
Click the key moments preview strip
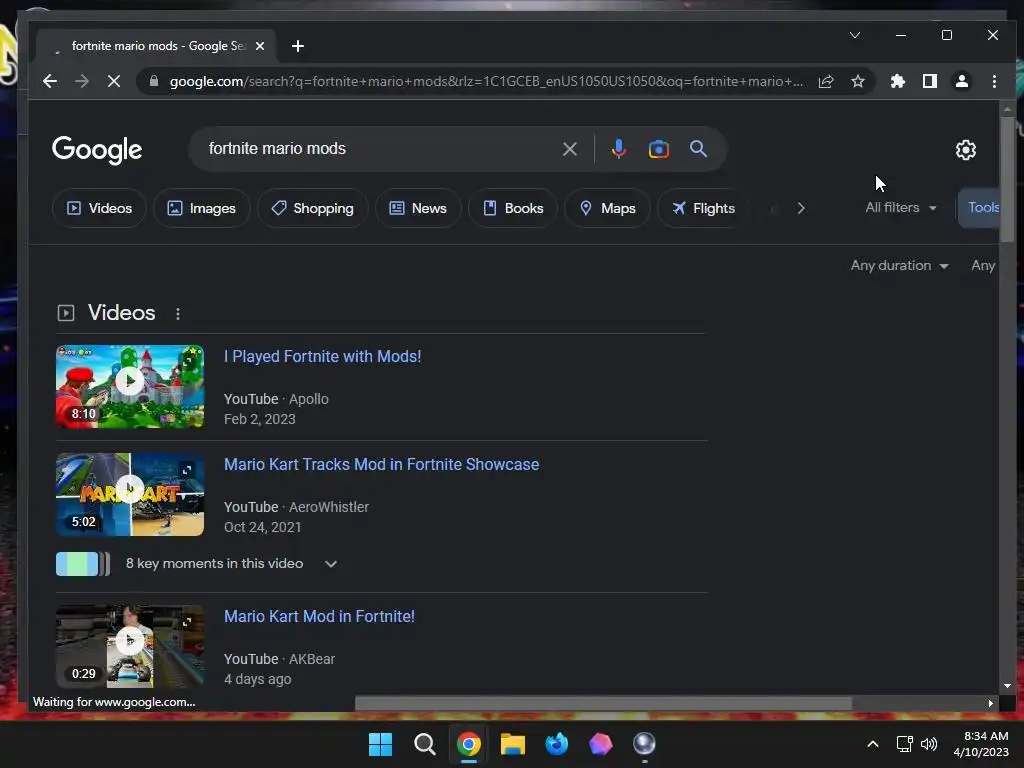tap(83, 564)
